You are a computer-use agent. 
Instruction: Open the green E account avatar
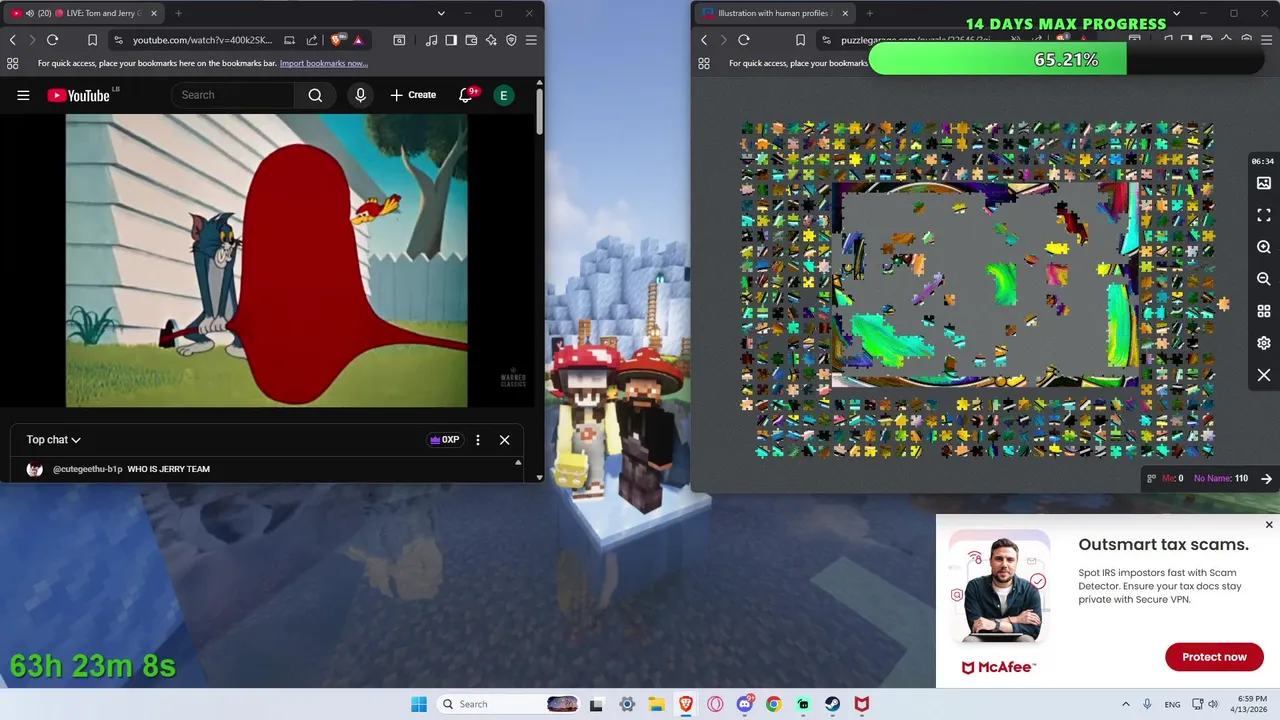click(504, 95)
